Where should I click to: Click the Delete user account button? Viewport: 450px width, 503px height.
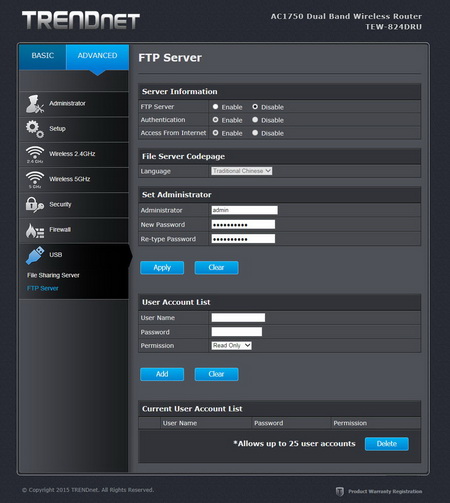(387, 444)
